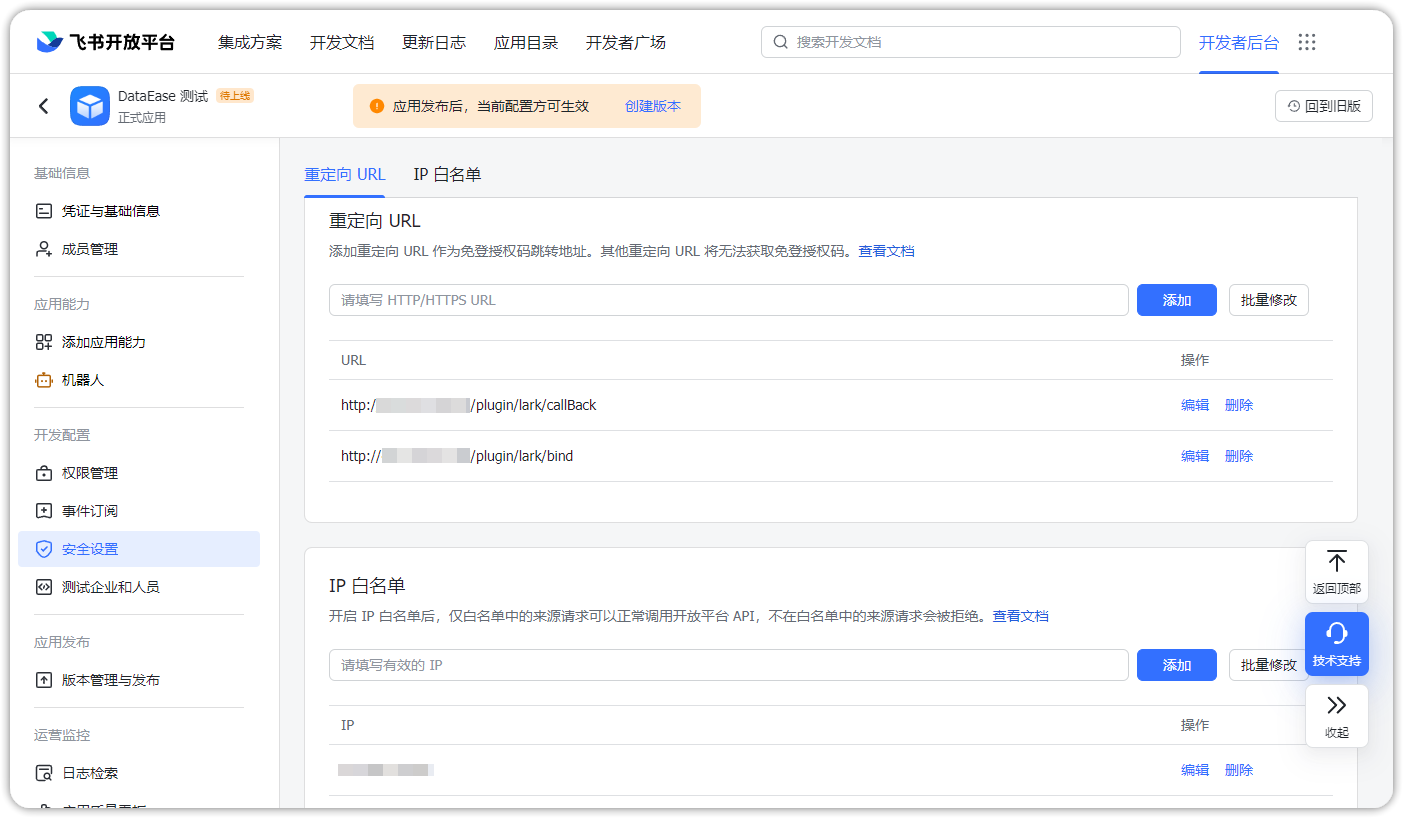
Task: Click the 创建版本 link in banner
Action: (653, 106)
